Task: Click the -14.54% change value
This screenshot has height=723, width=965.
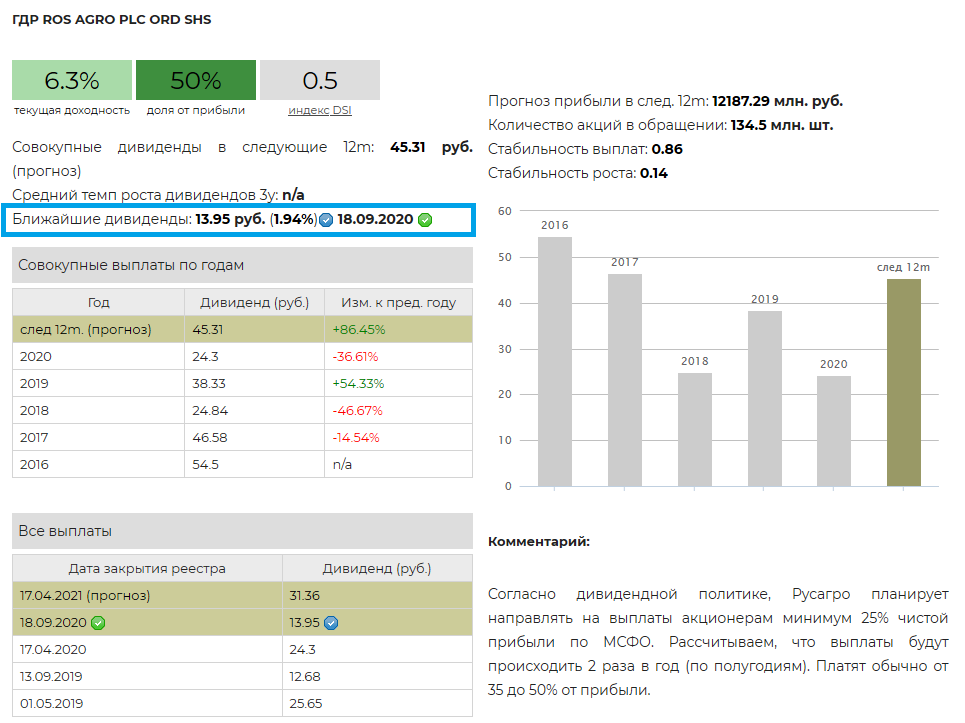Action: [x=356, y=437]
